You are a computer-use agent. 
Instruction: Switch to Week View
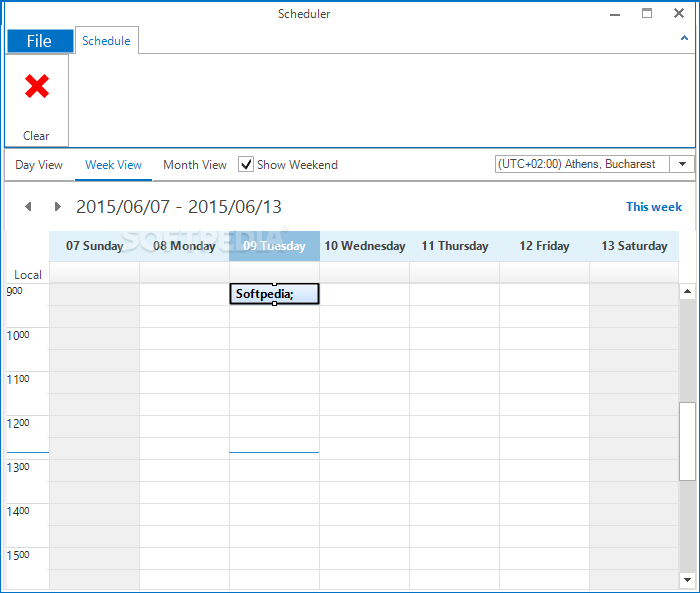coord(113,165)
